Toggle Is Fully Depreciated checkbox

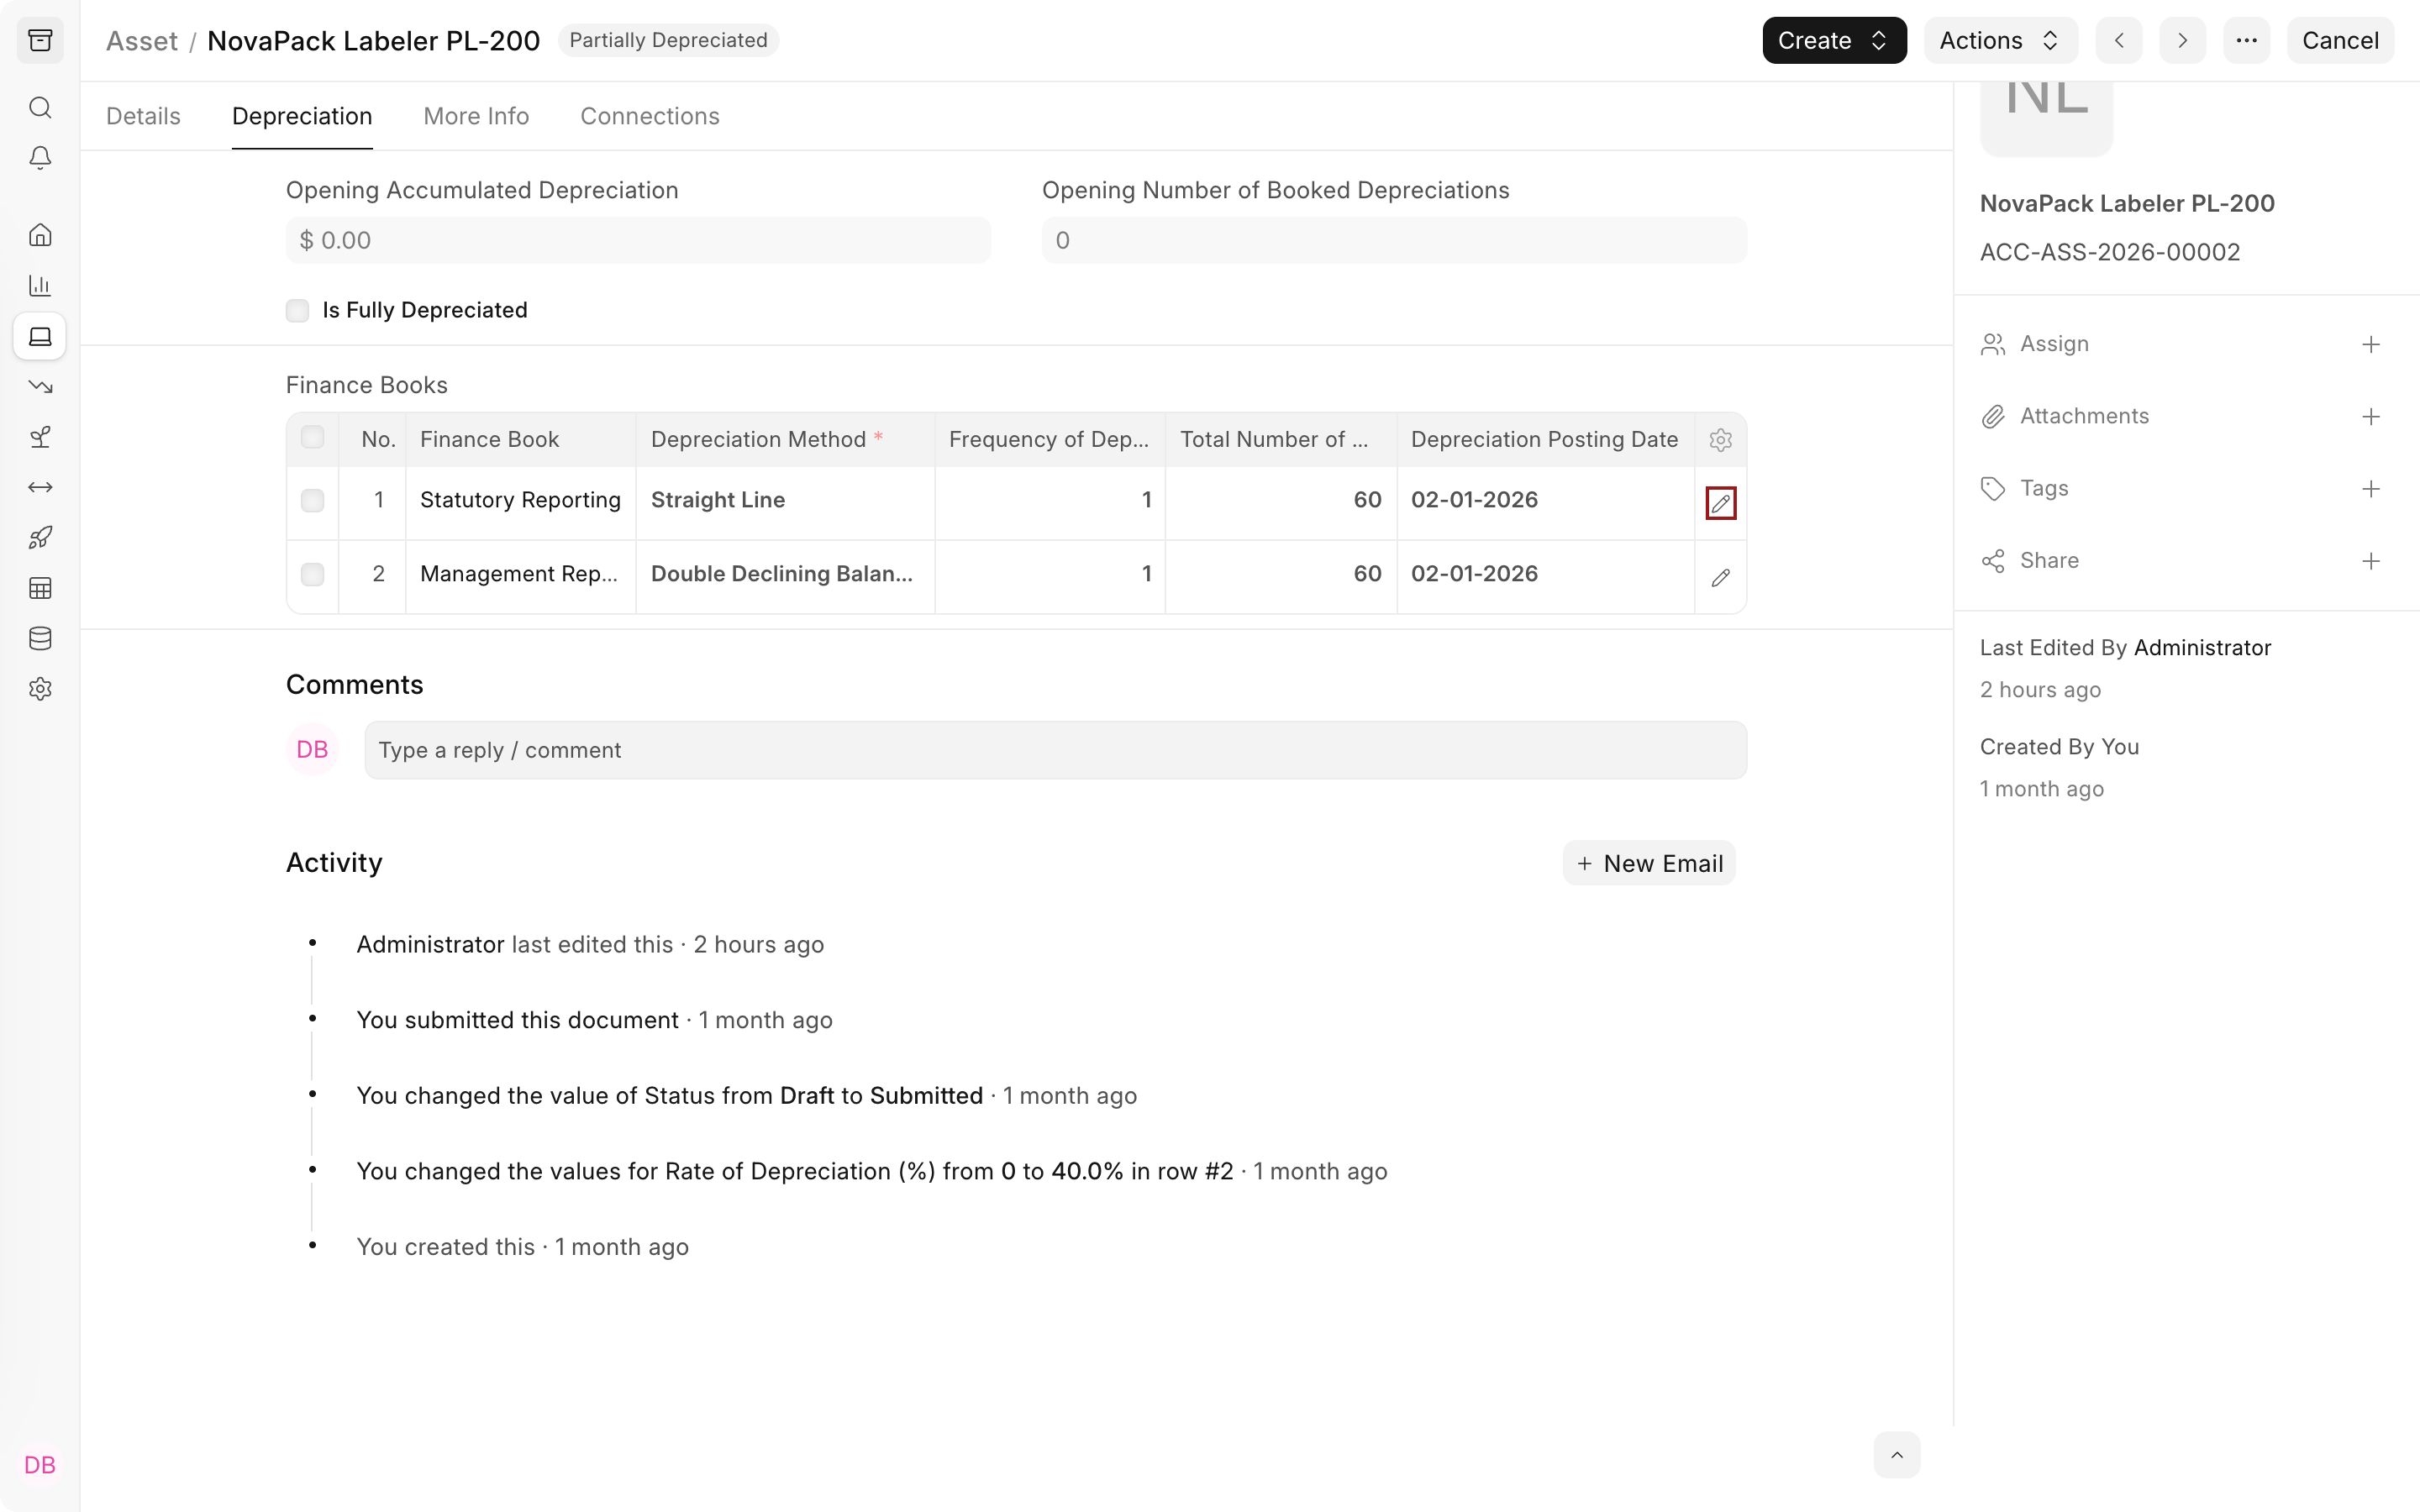pyautogui.click(x=297, y=310)
